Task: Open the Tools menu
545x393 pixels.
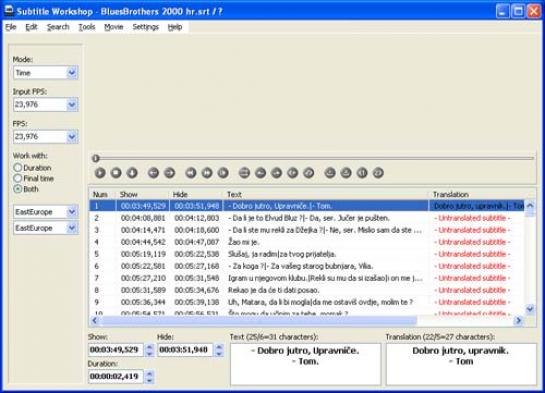Action: point(87,27)
